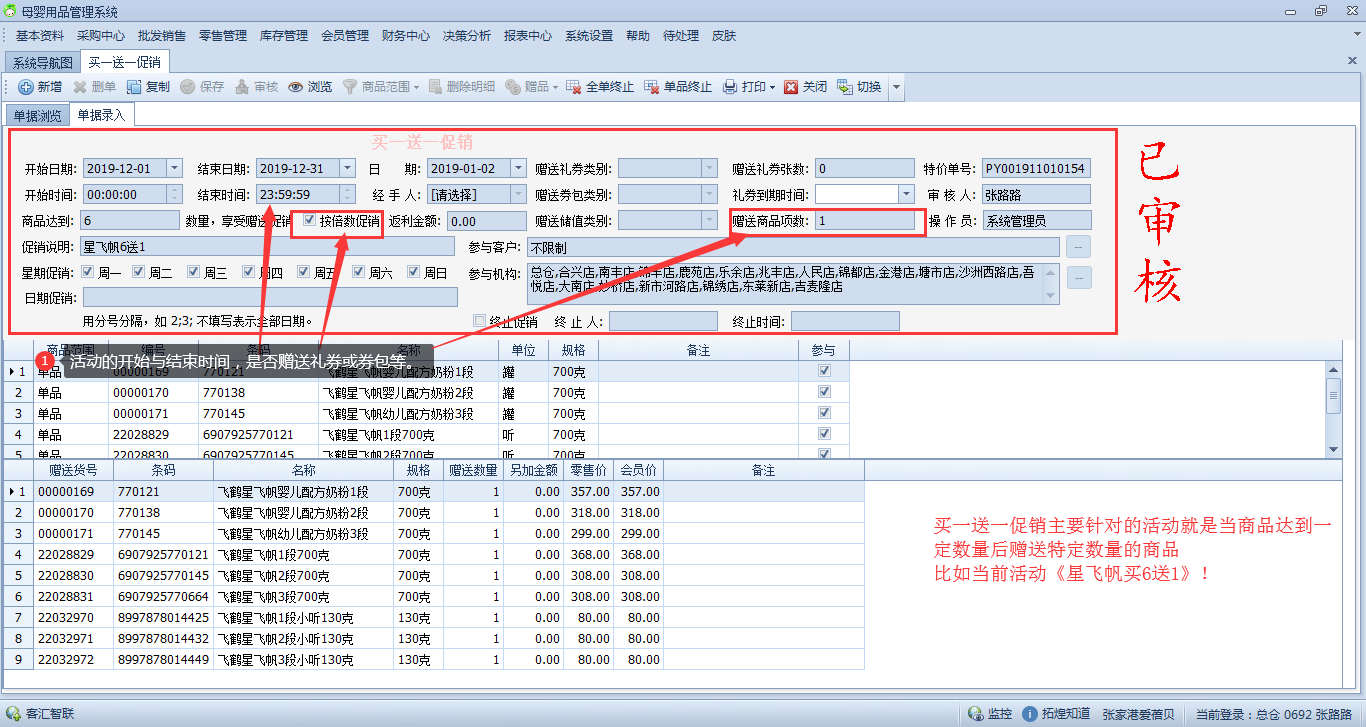Click the 删除明细 icon
The image size is (1366, 727).
click(x=435, y=87)
